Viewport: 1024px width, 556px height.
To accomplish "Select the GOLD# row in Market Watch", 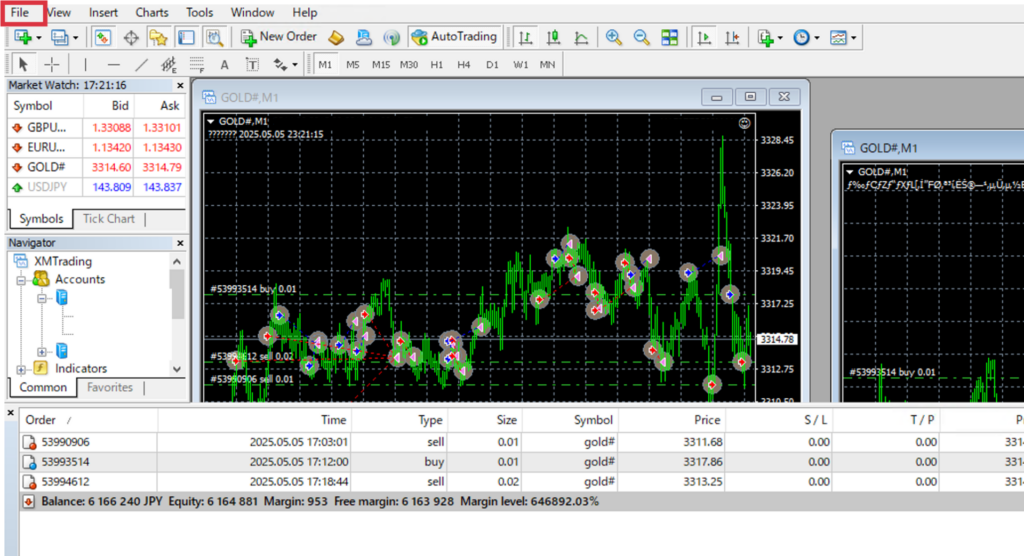I will pos(97,167).
